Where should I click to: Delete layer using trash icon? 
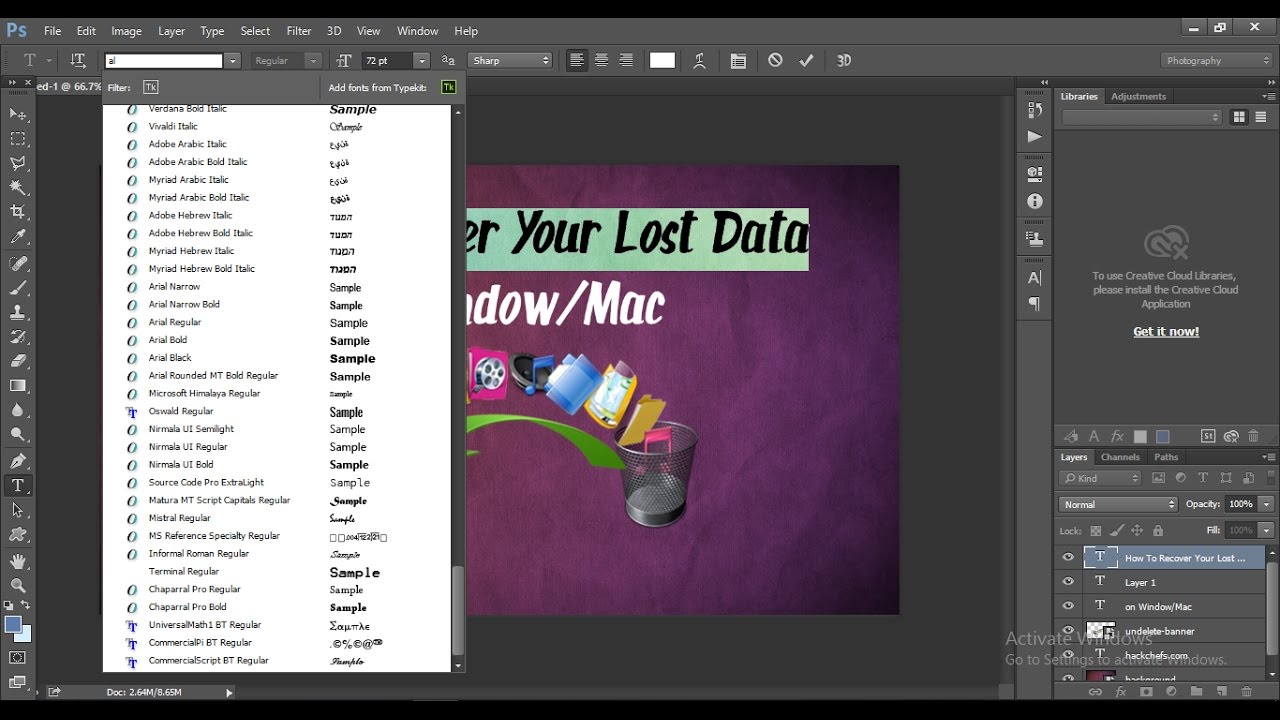(1246, 692)
